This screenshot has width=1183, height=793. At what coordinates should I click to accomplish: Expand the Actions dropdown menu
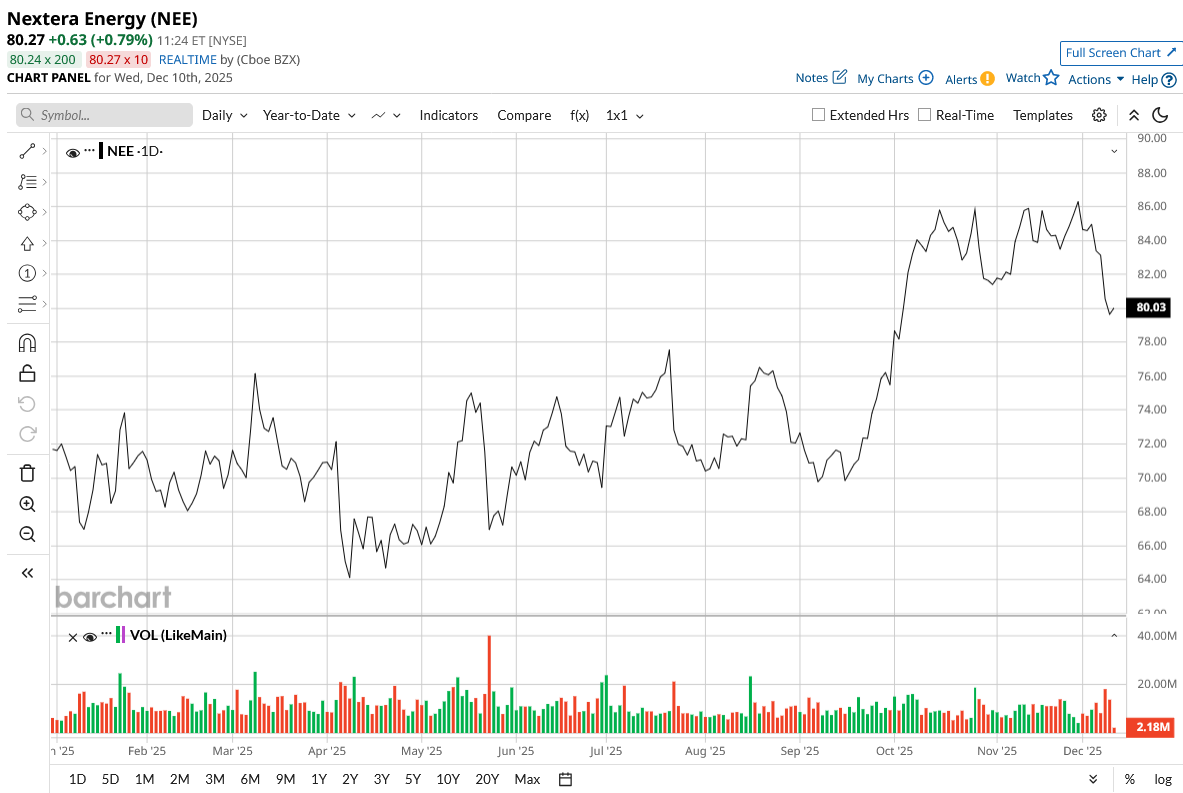(1096, 79)
